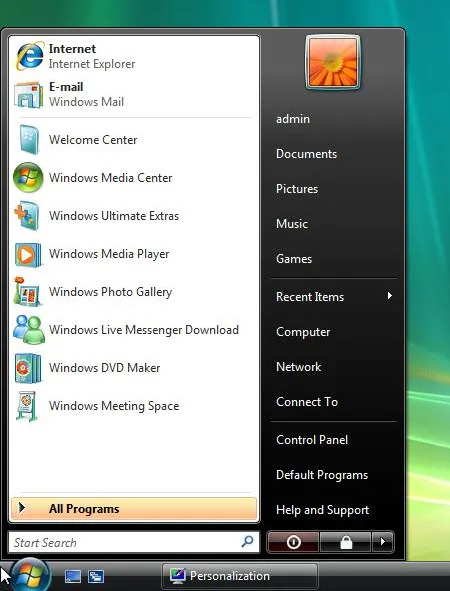
Task: Focus the Start Search box
Action: [x=134, y=542]
